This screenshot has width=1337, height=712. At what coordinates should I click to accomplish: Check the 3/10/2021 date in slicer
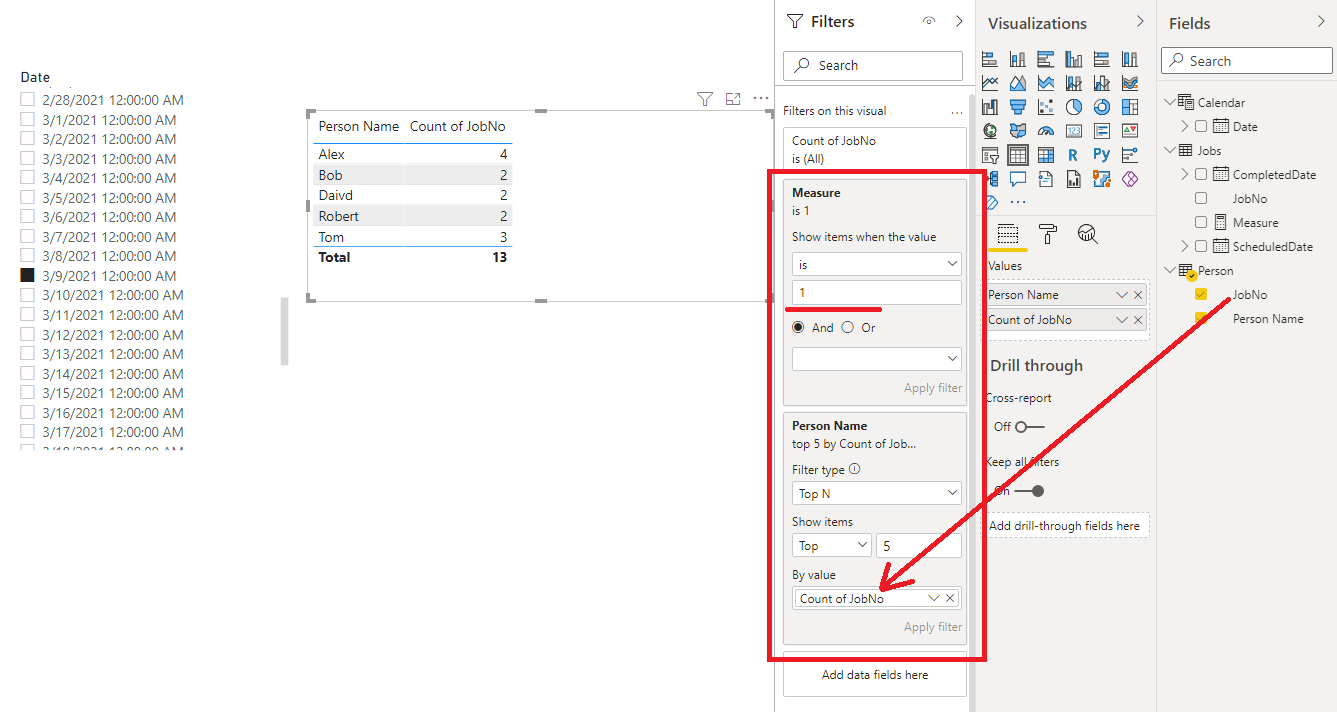[28, 295]
